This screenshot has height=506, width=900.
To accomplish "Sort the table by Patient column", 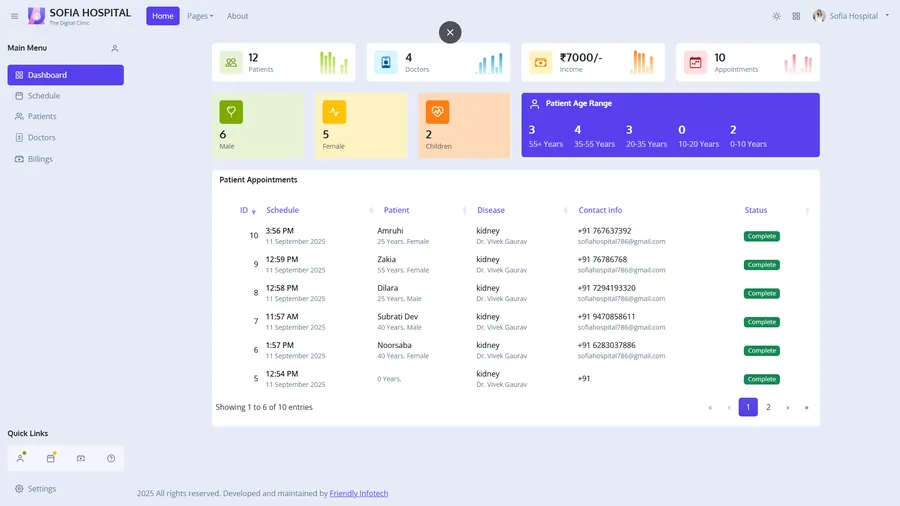I will click(x=425, y=211).
